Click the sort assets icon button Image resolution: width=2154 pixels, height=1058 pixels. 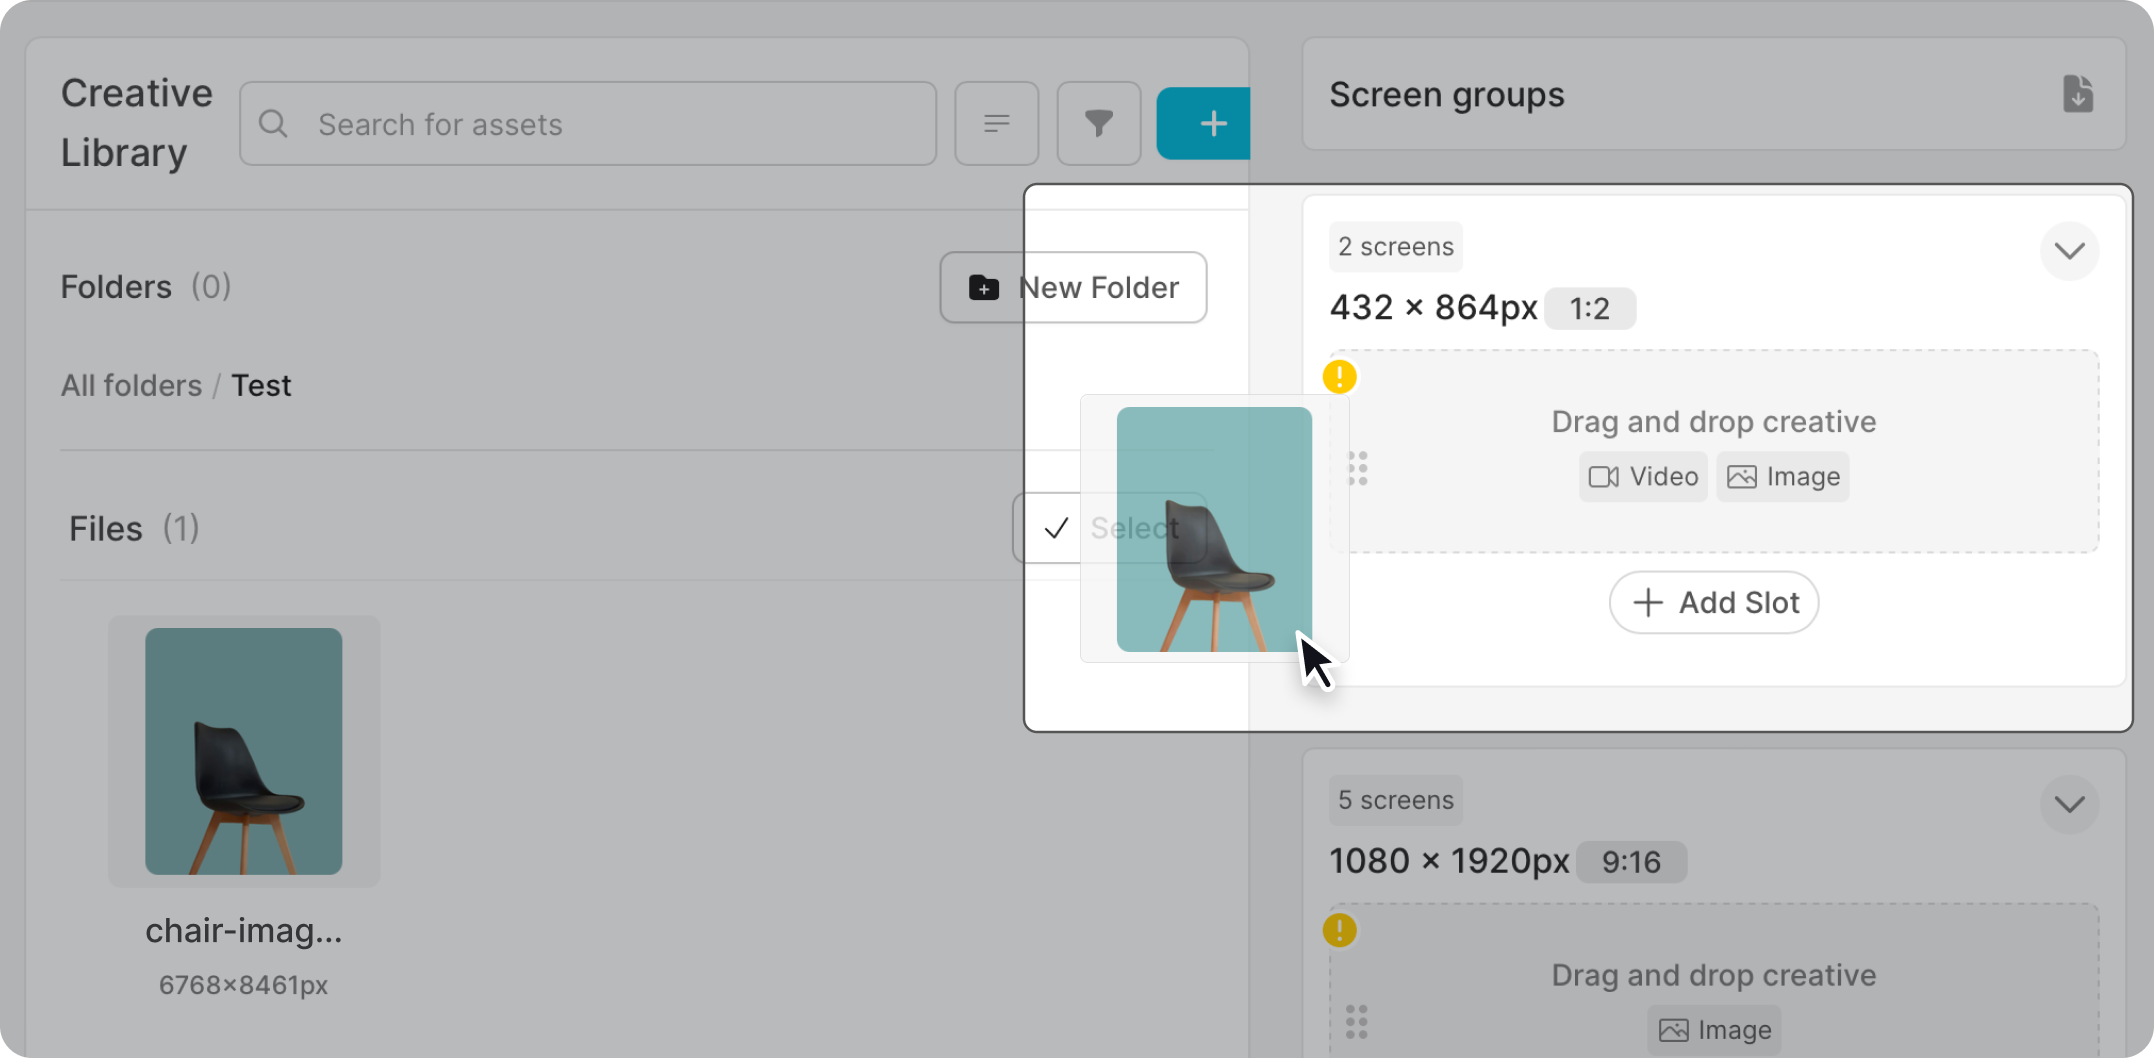(x=996, y=124)
